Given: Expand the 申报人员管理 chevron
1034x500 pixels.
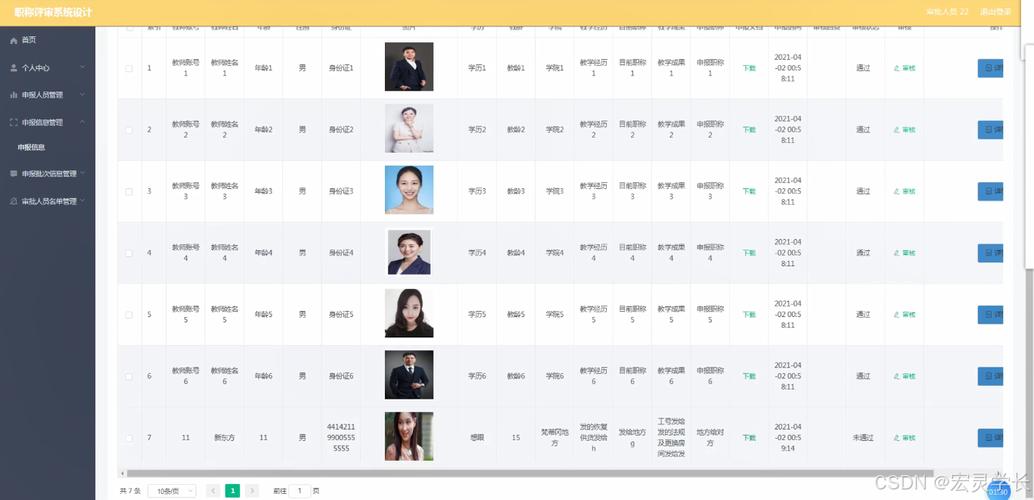Looking at the screenshot, I should [82, 95].
